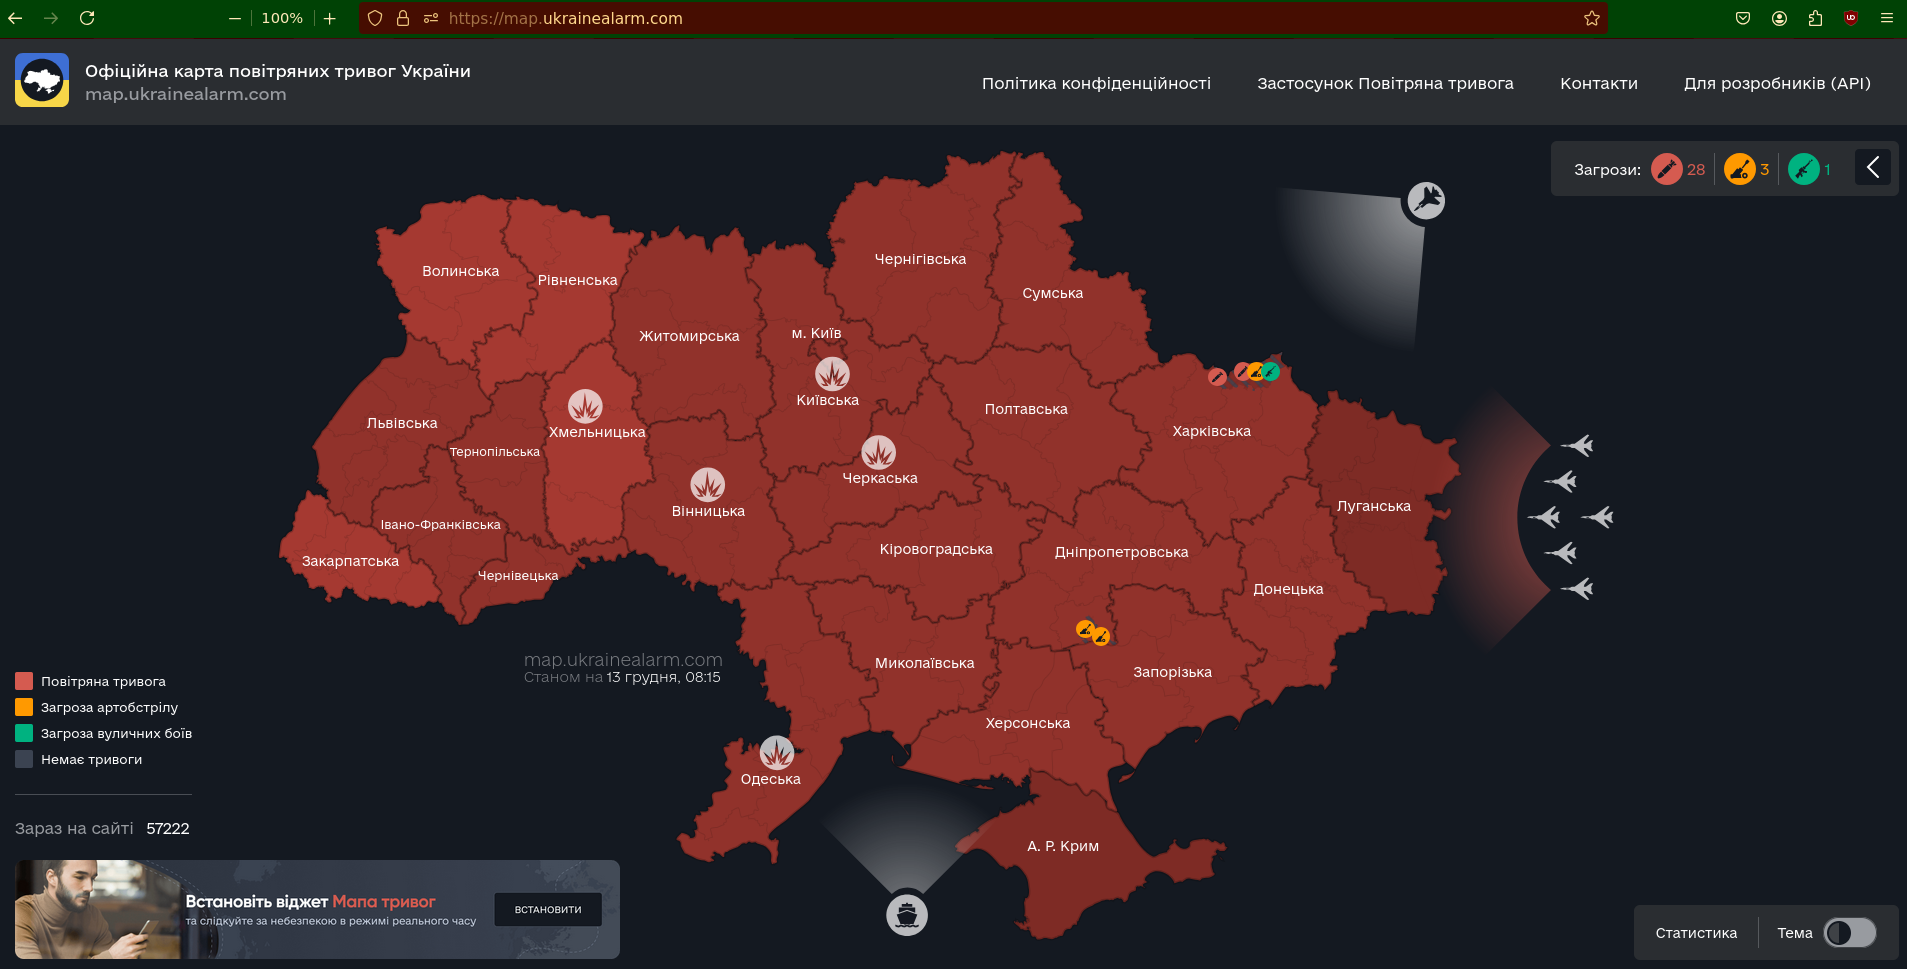Click the fighter jet icon in top right
Viewport: 1907px width, 969px height.
1426,201
